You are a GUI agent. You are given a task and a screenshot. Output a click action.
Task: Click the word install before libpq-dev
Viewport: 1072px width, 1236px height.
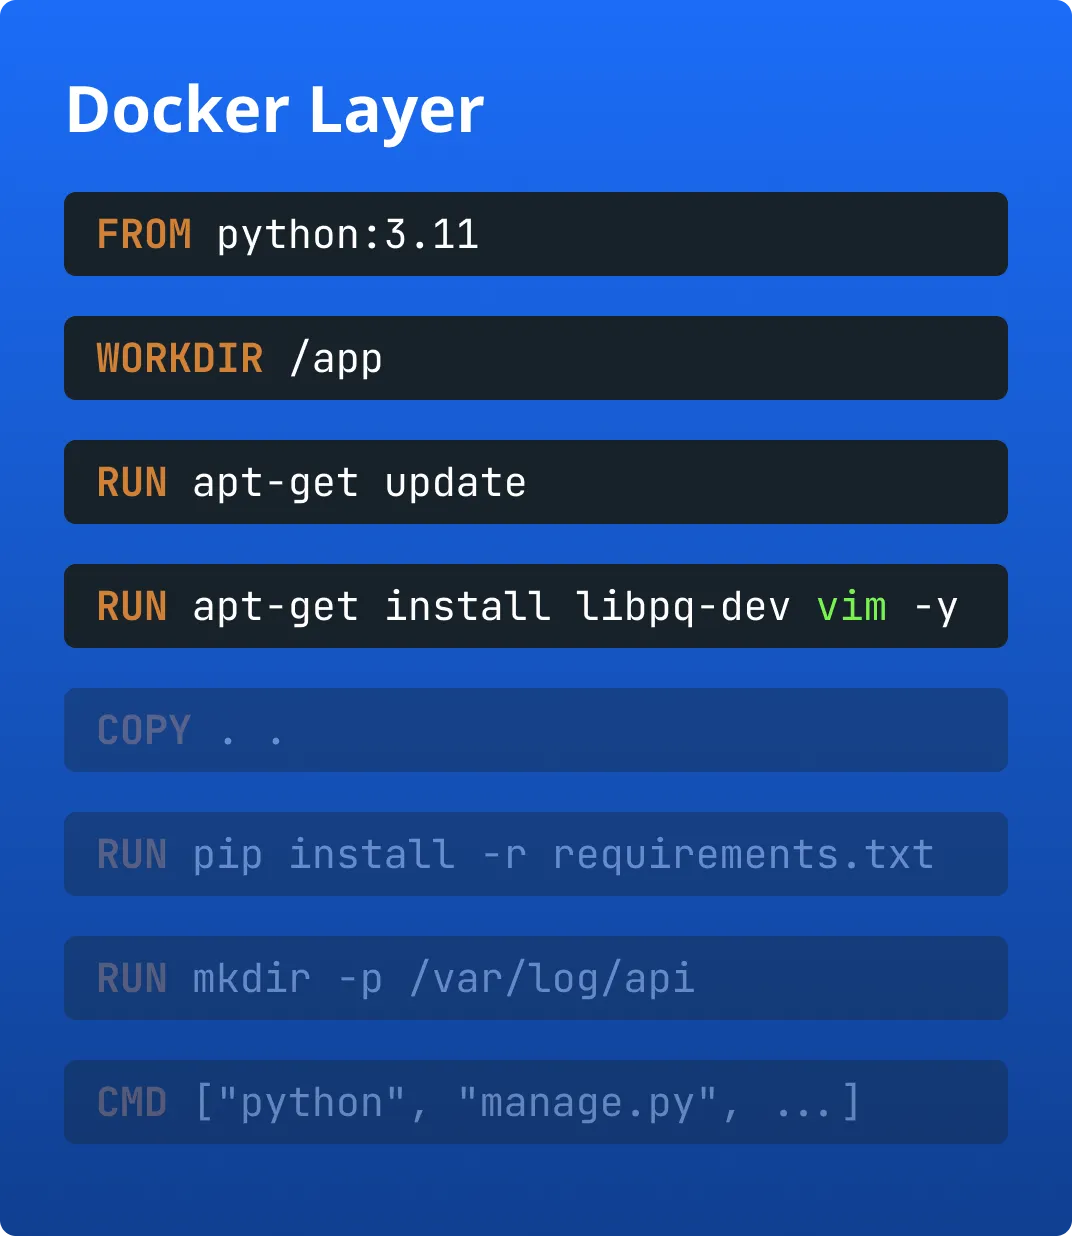pyautogui.click(x=467, y=607)
